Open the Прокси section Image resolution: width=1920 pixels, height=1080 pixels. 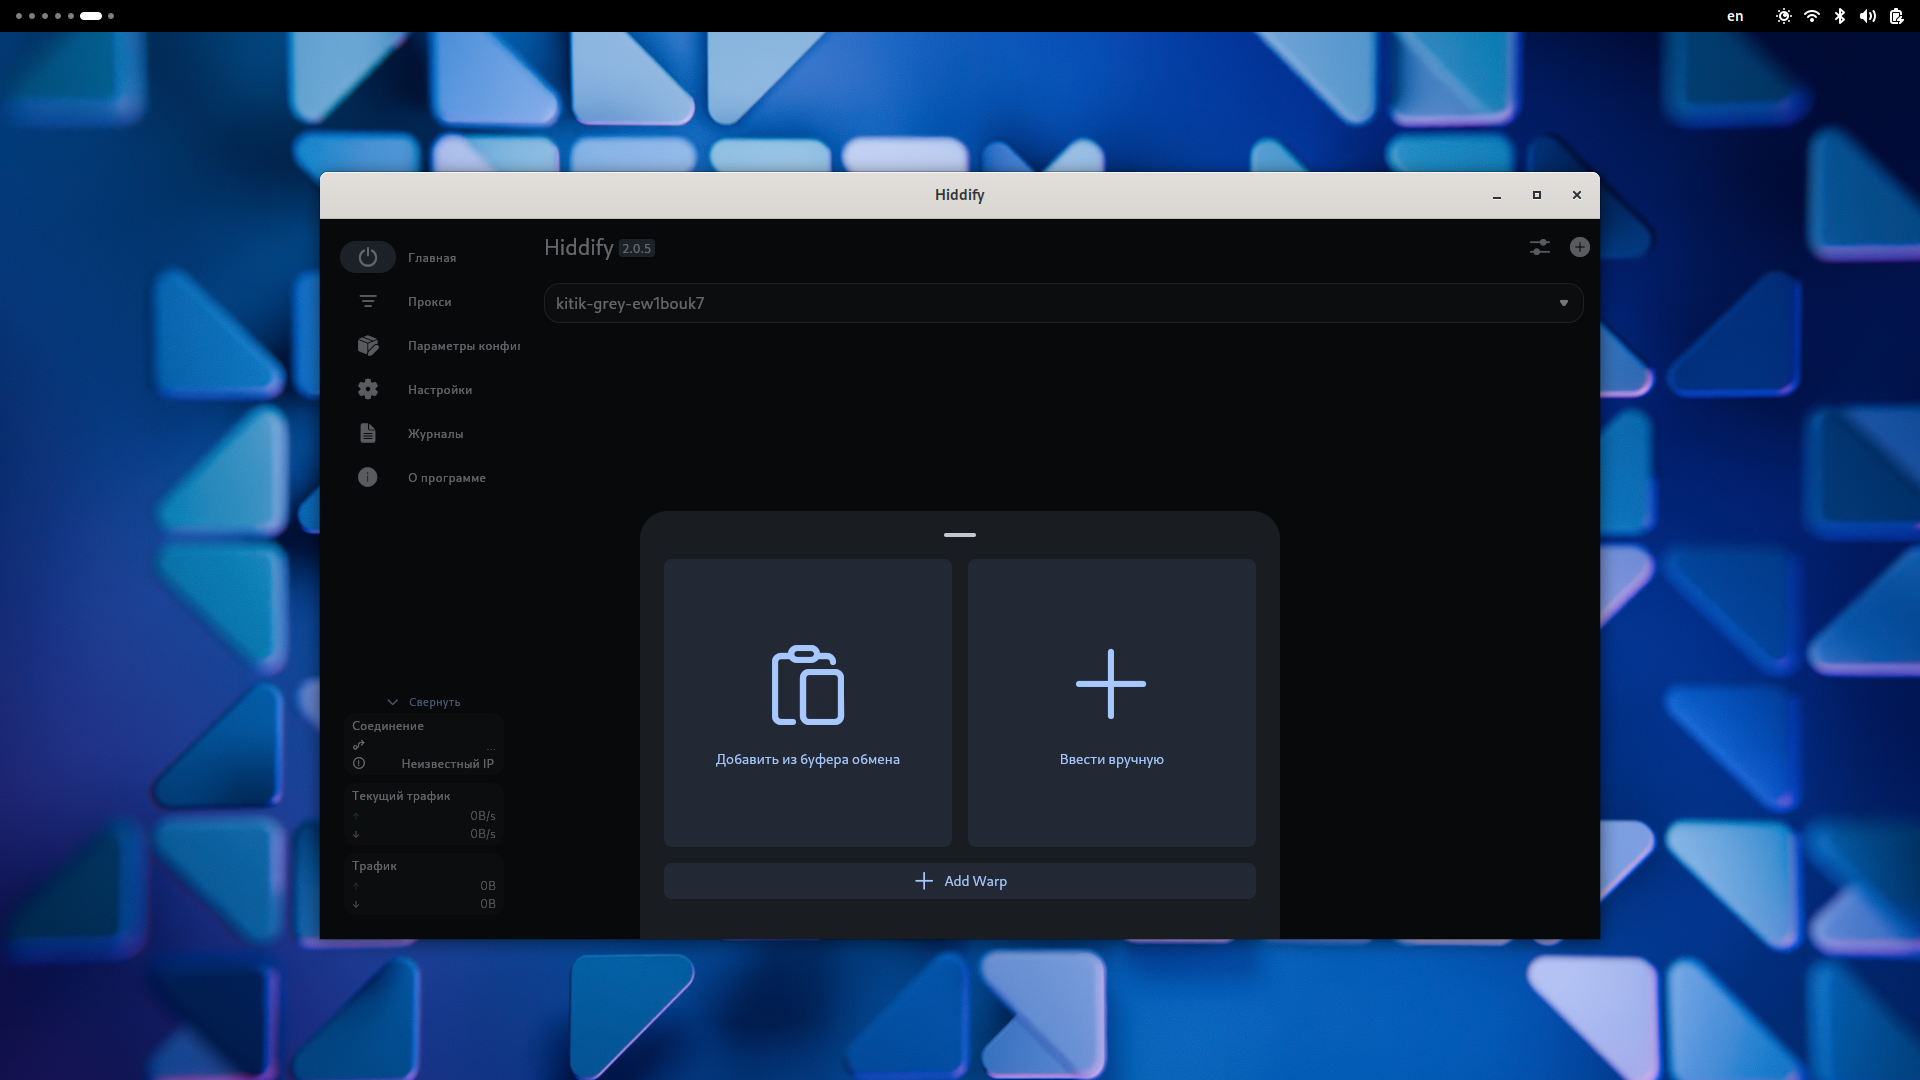coord(429,302)
